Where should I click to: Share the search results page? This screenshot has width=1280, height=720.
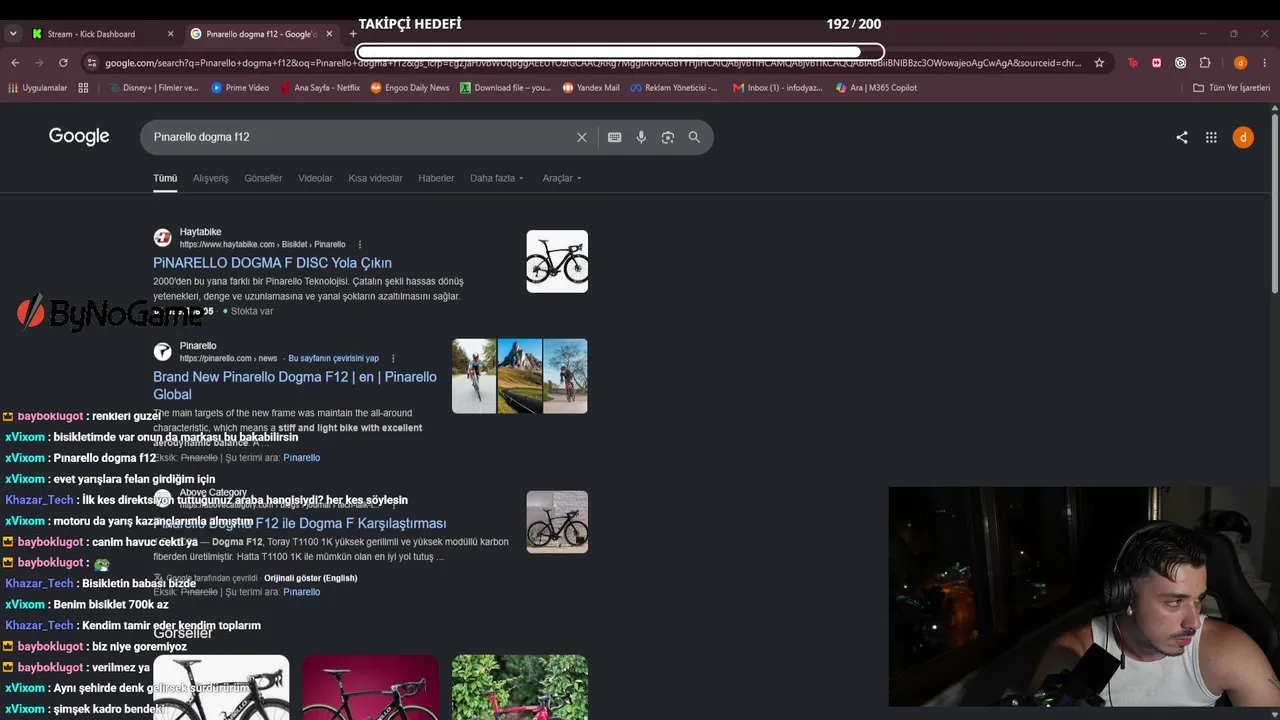click(1182, 137)
